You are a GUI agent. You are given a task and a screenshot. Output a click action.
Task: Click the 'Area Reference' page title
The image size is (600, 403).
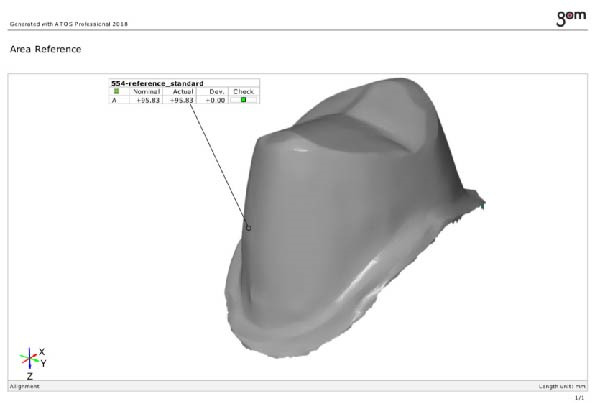(46, 49)
